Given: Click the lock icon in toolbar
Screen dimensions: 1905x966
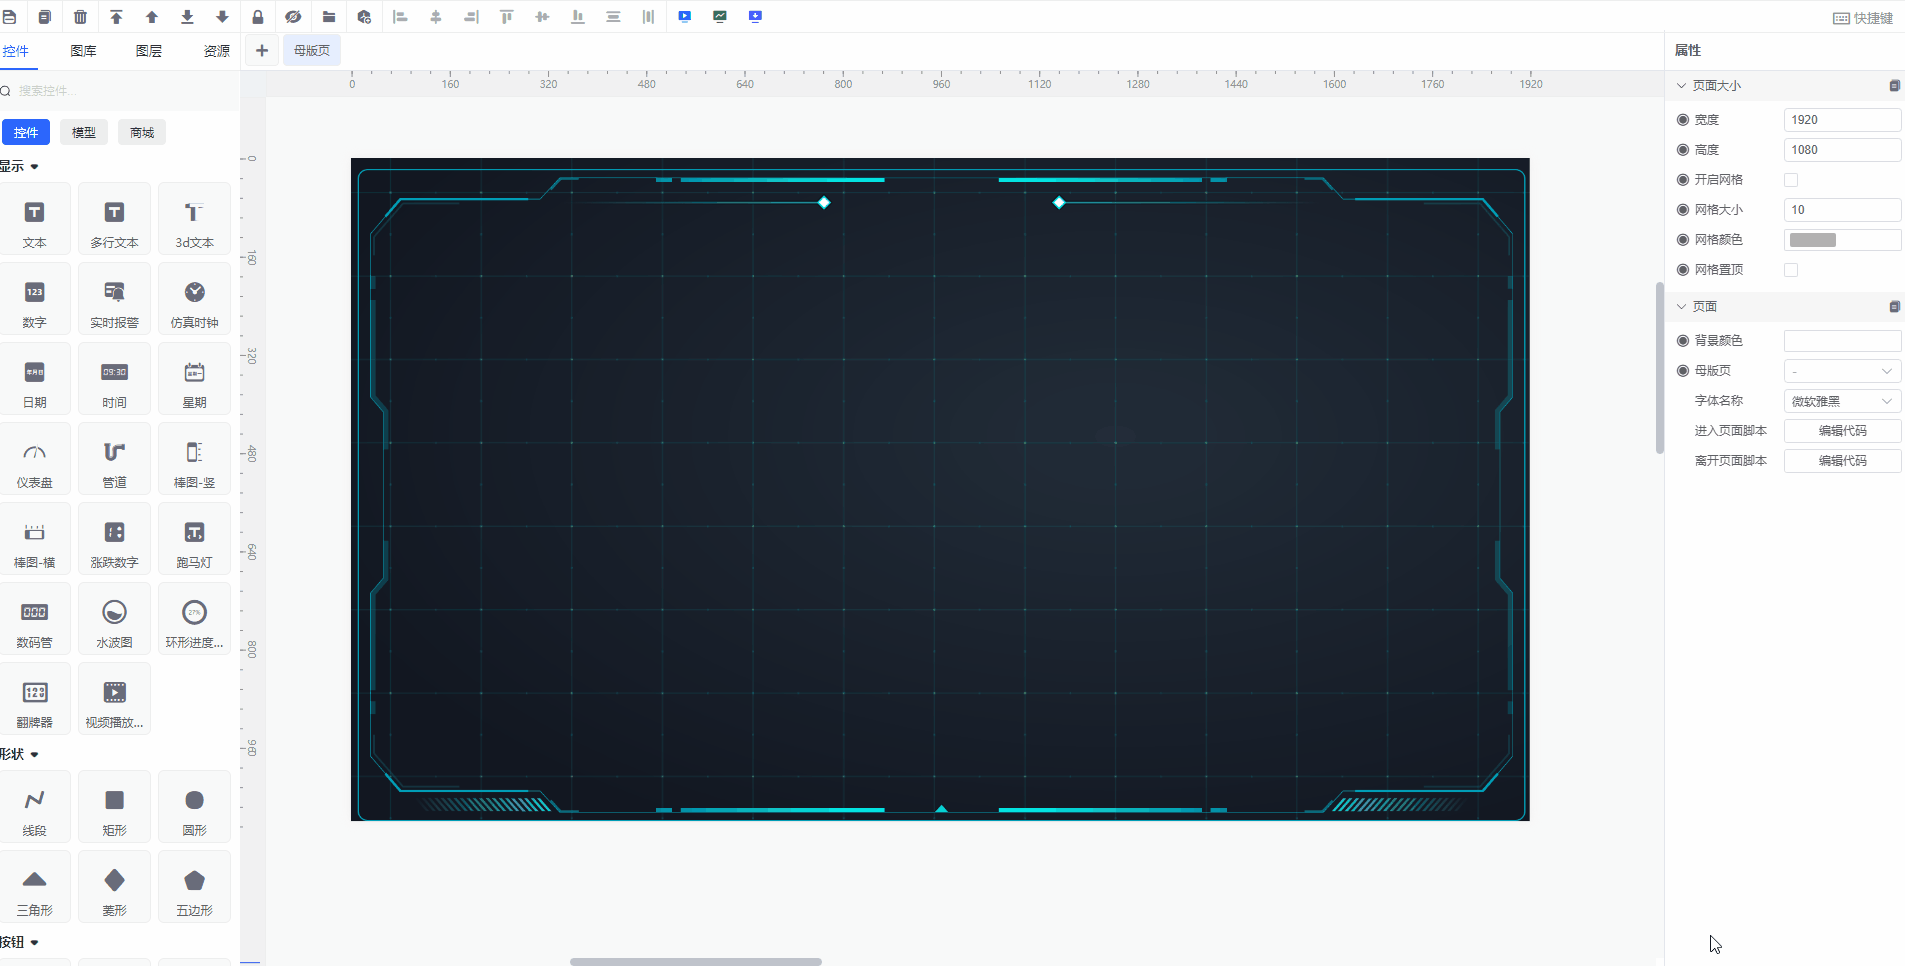Looking at the screenshot, I should coord(258,17).
